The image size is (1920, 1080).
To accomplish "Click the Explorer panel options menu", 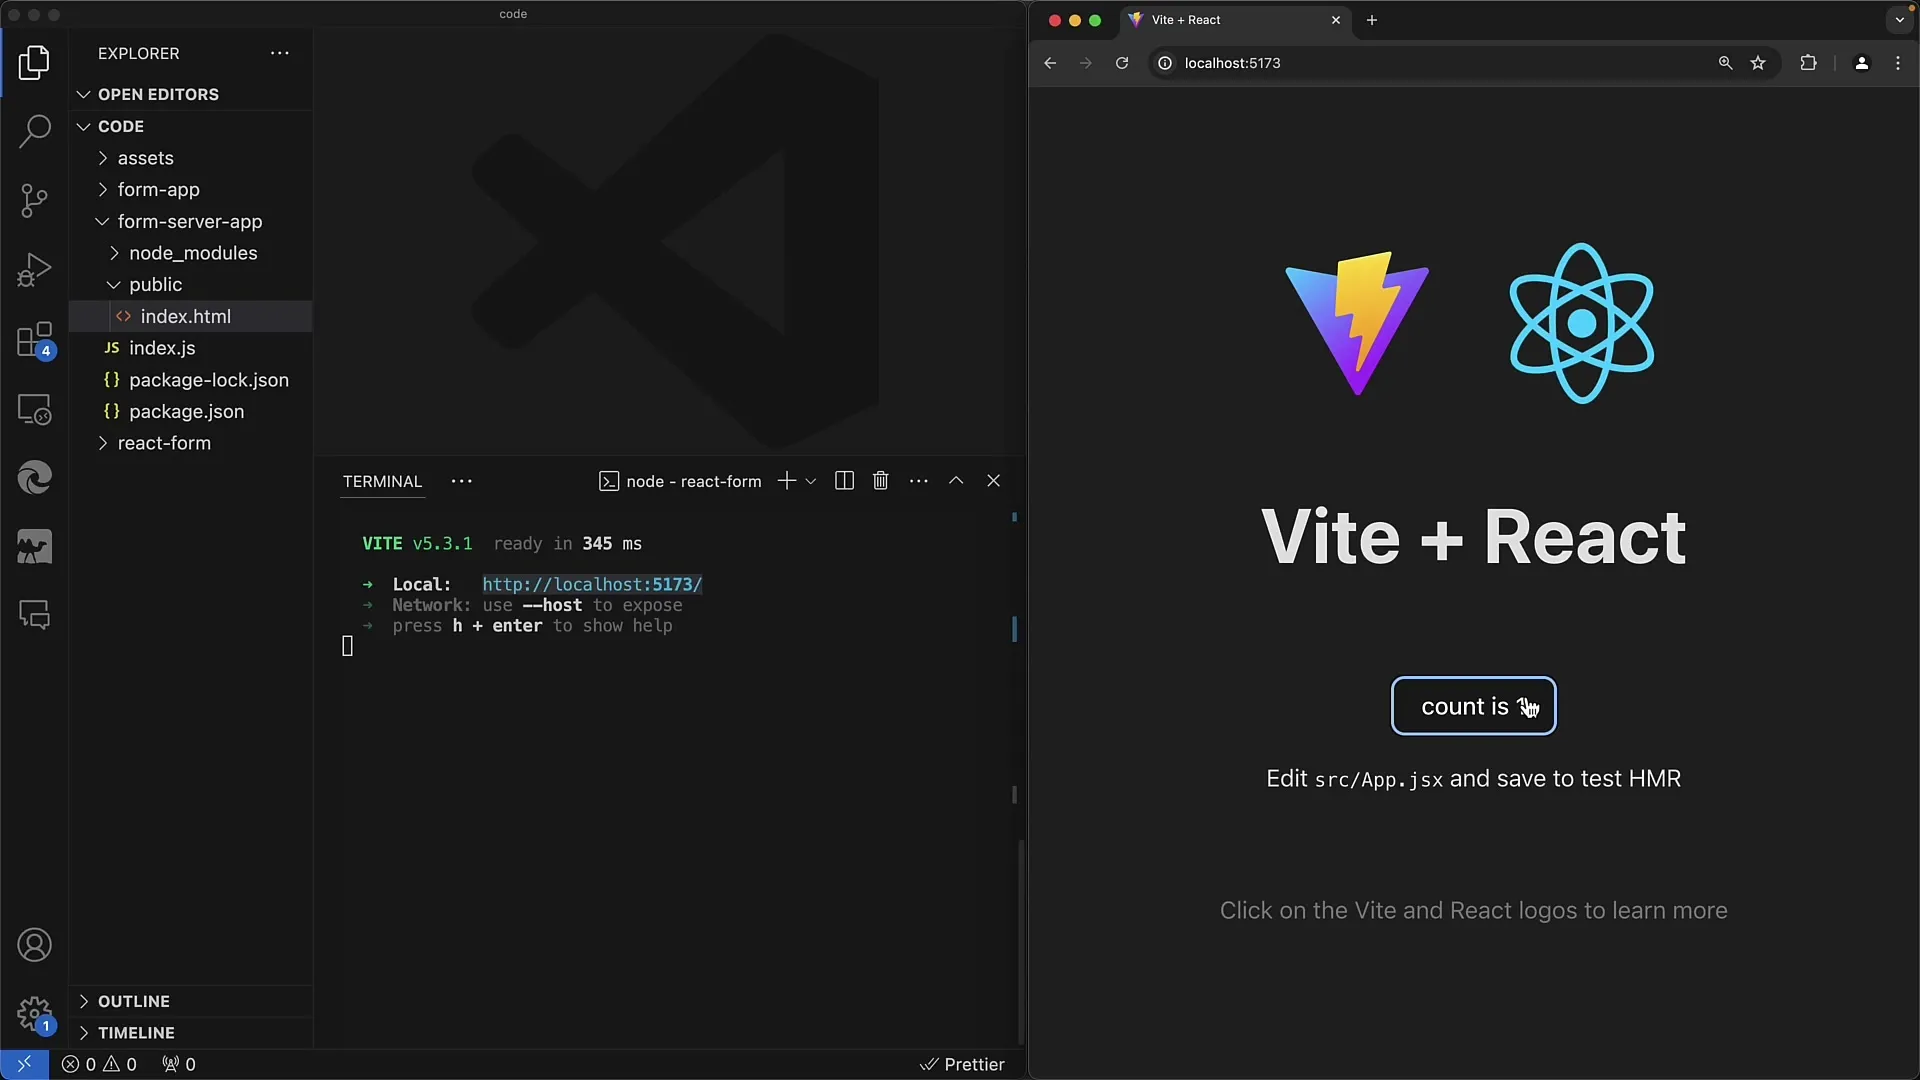I will (278, 53).
